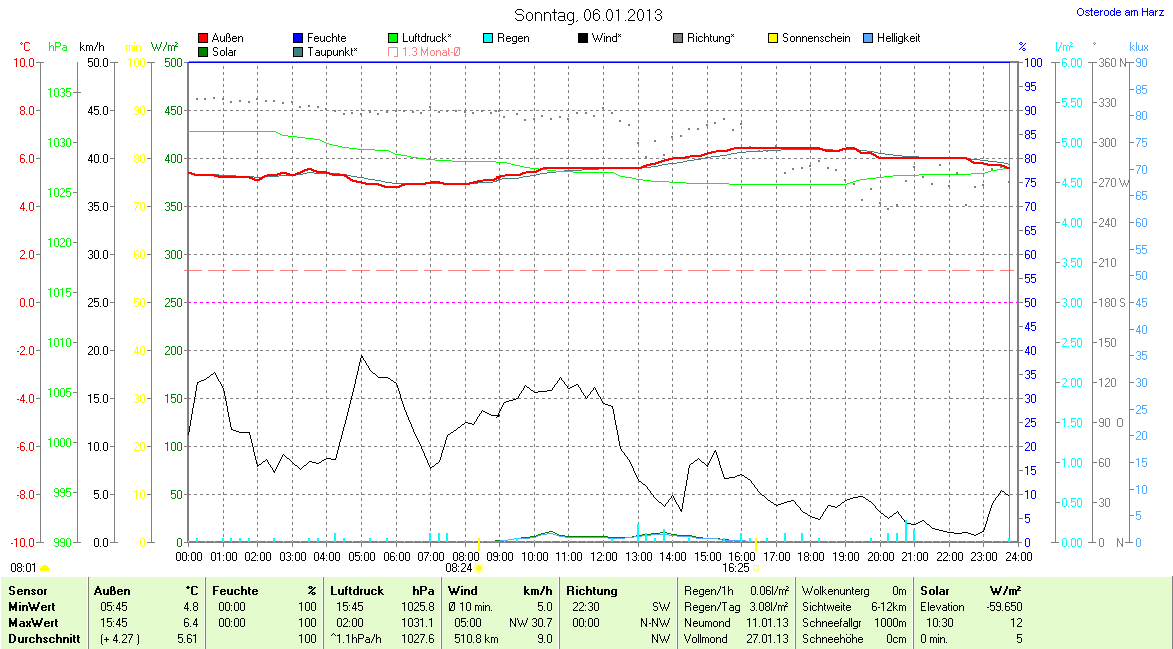The image size is (1173, 649).
Task: Click the dark green Solar legend square
Action: pyautogui.click(x=204, y=52)
